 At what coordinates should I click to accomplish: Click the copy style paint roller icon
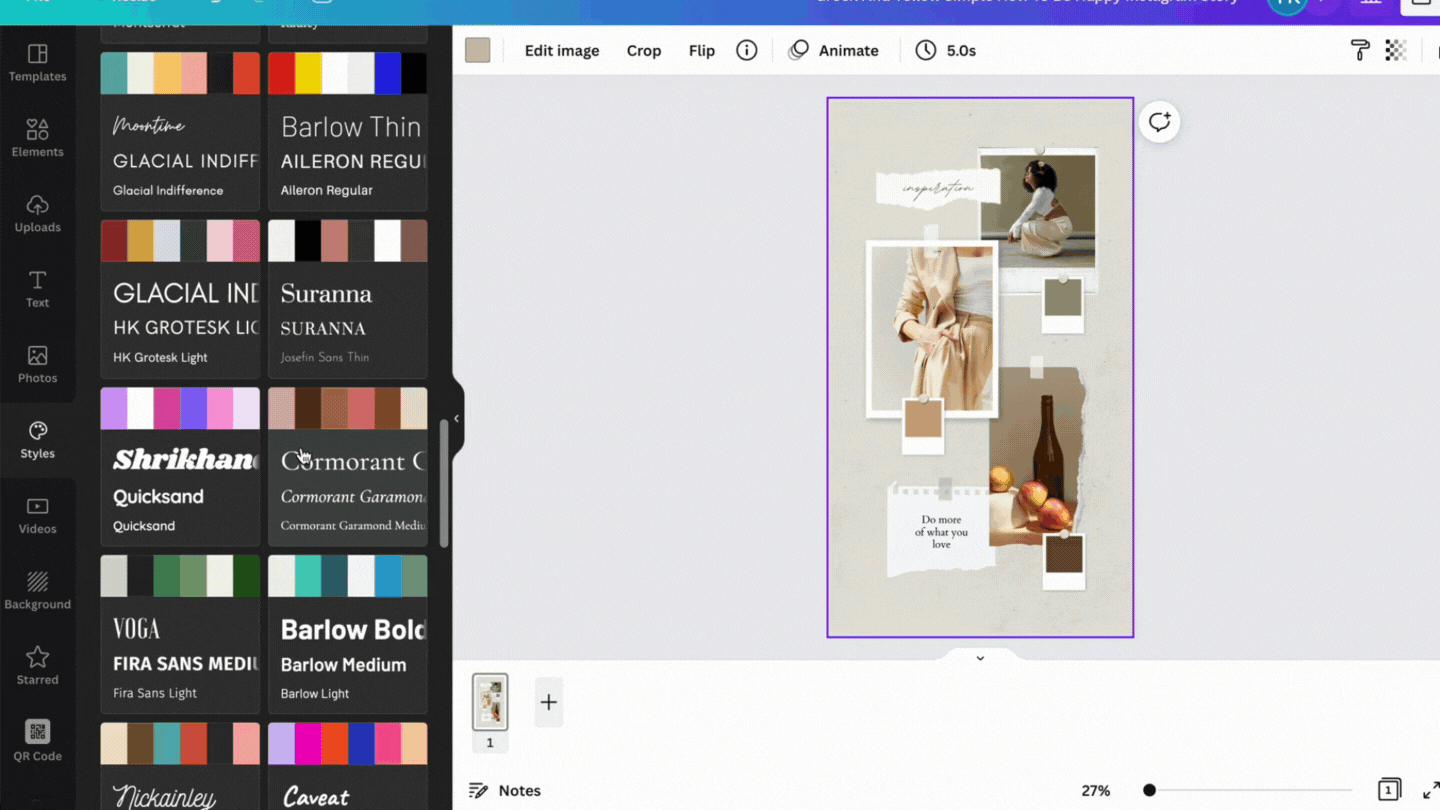coord(1360,50)
